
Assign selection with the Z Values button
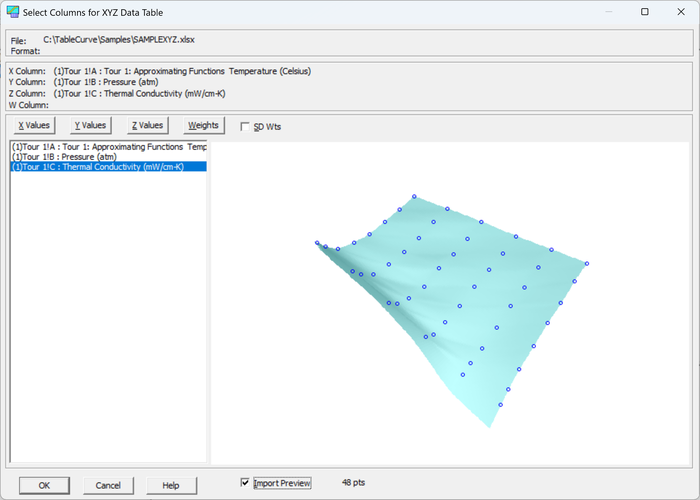click(x=147, y=125)
